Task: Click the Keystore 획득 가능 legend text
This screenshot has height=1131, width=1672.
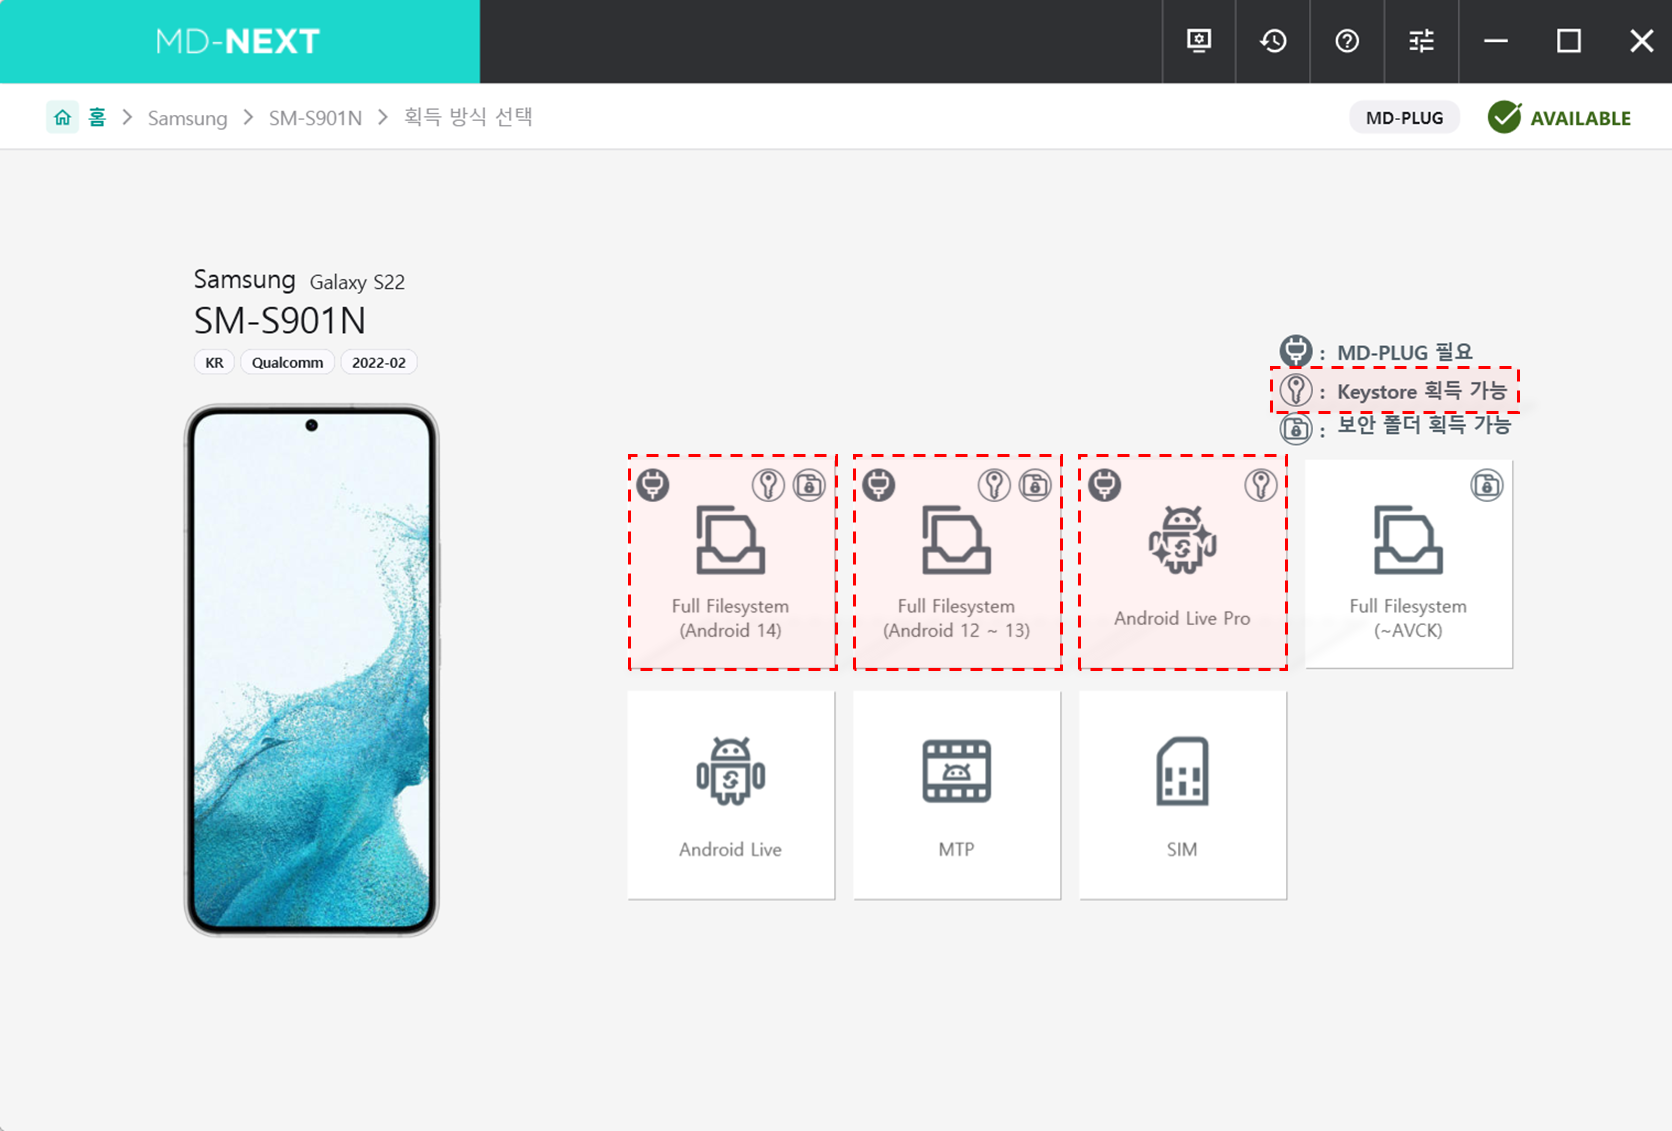Action: click(x=1422, y=391)
